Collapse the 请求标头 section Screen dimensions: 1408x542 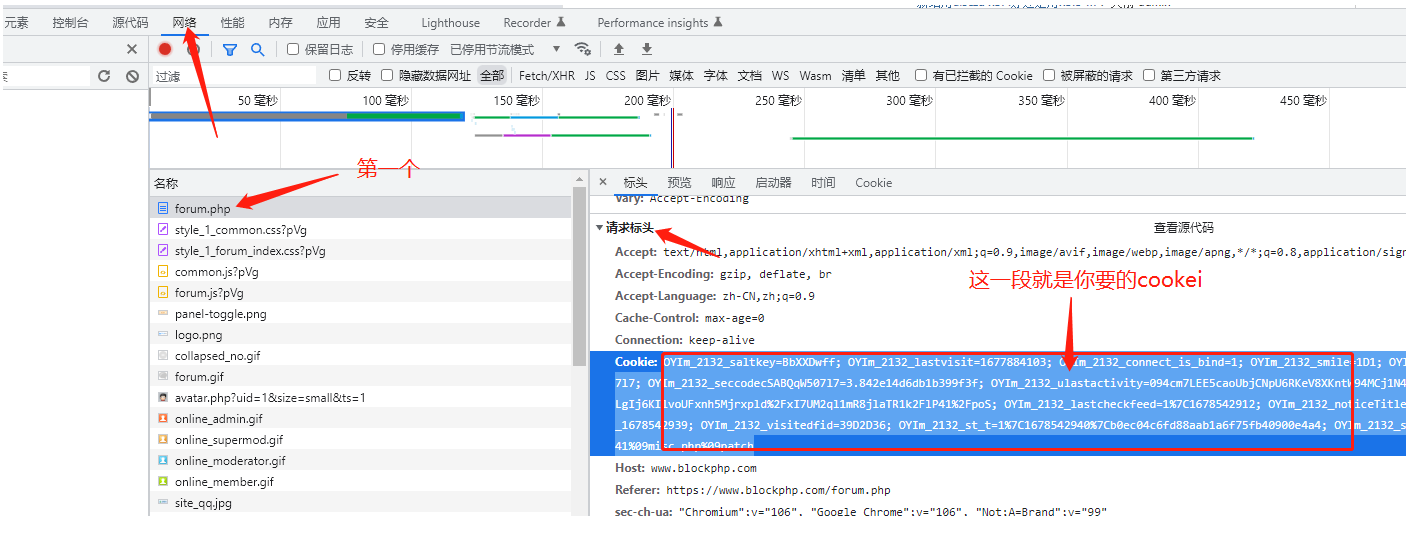tap(599, 228)
